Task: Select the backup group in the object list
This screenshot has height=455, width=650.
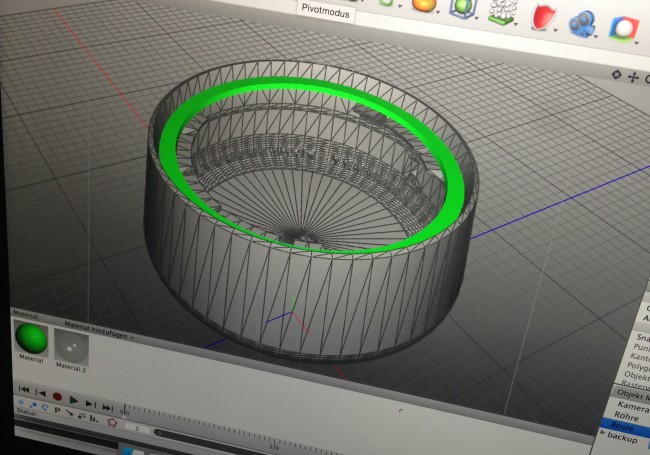Action: tap(622, 436)
